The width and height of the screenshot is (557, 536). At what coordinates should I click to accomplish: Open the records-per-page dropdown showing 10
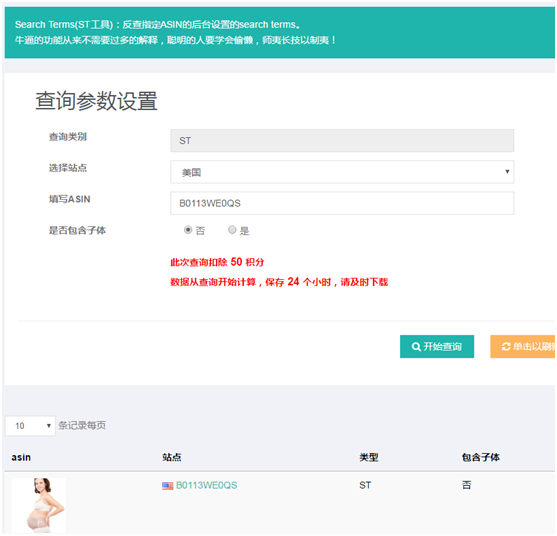pos(30,426)
